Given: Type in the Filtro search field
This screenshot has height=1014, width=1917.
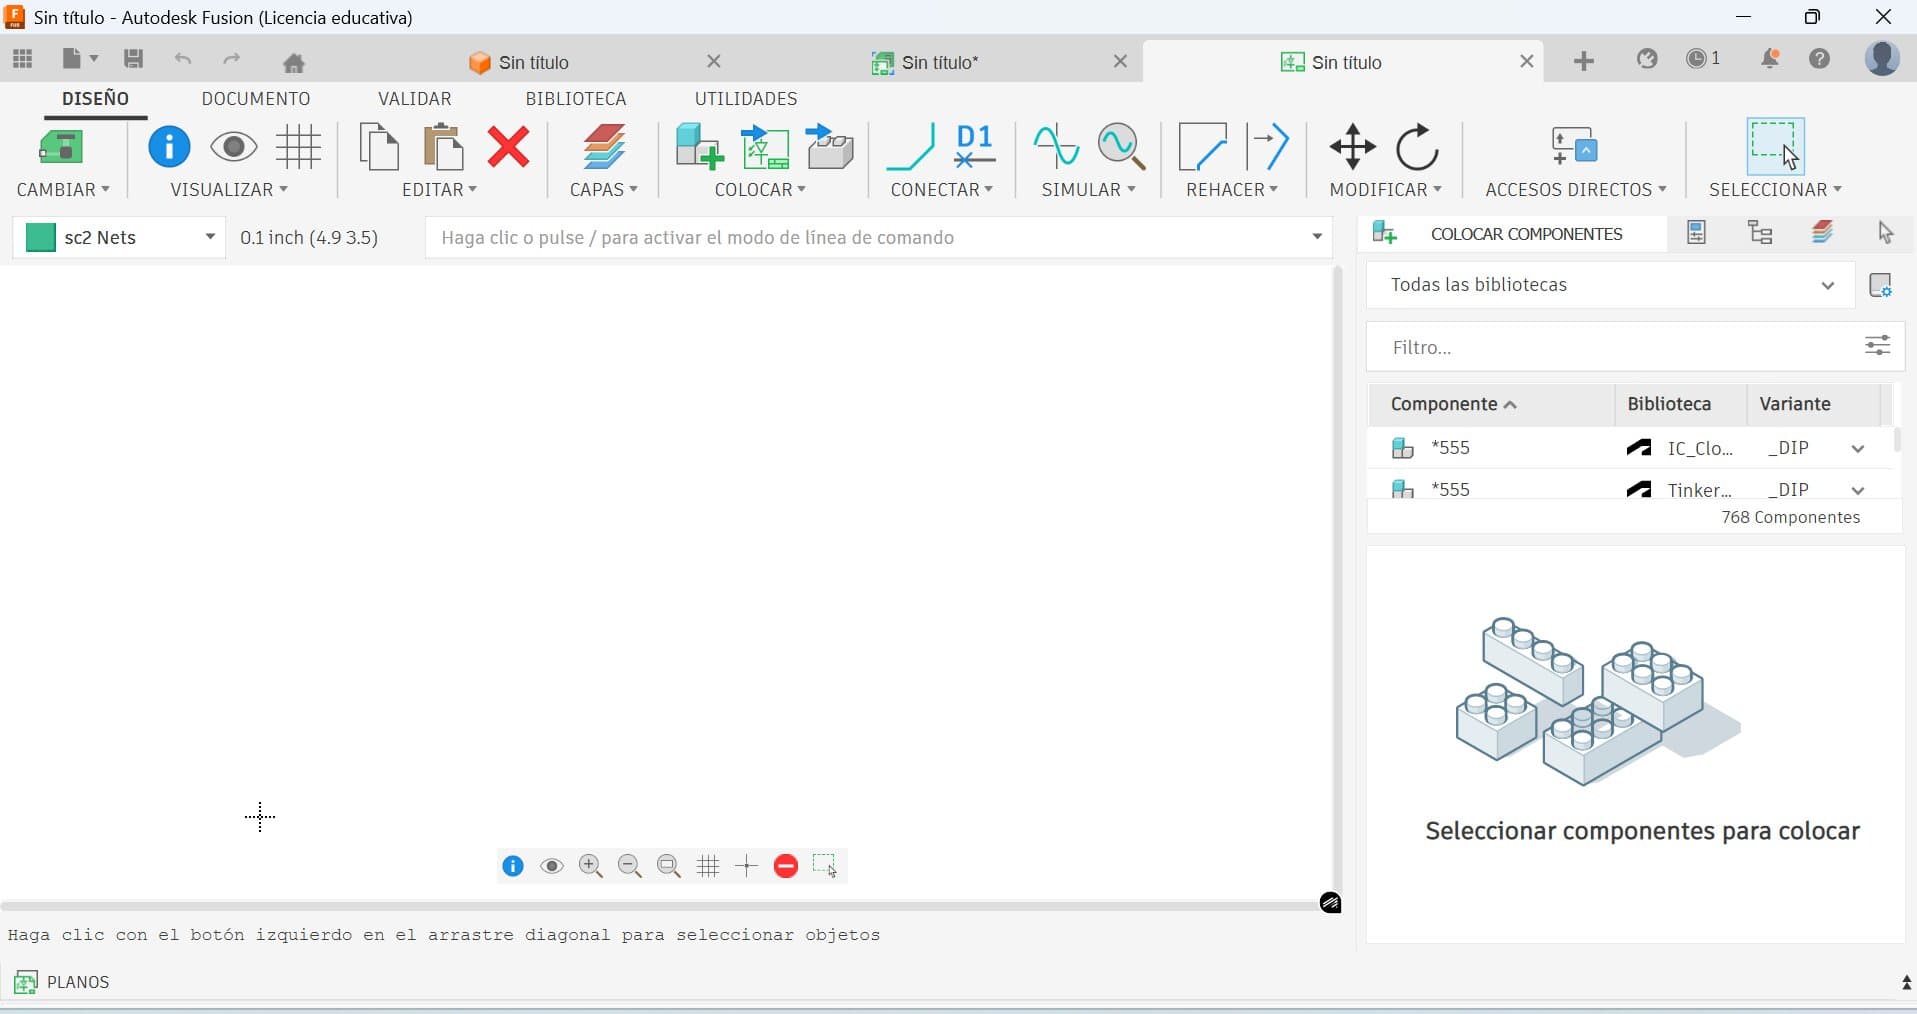Looking at the screenshot, I should [x=1600, y=347].
